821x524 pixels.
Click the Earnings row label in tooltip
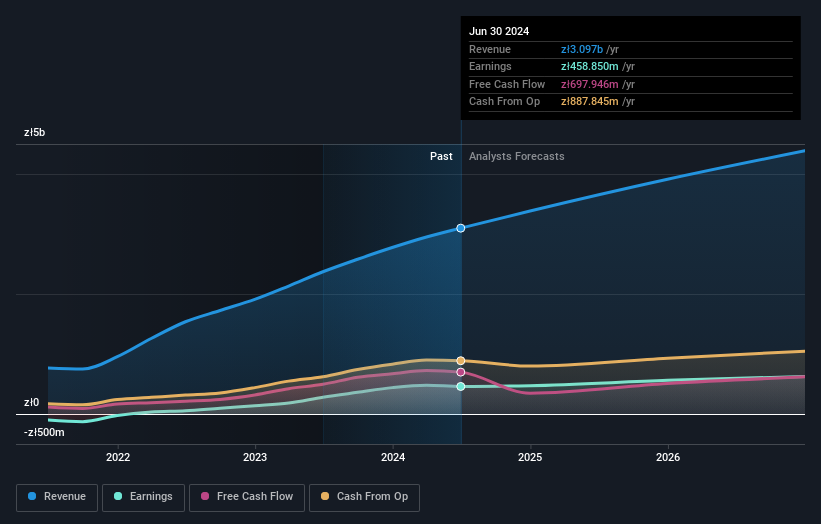pos(490,66)
